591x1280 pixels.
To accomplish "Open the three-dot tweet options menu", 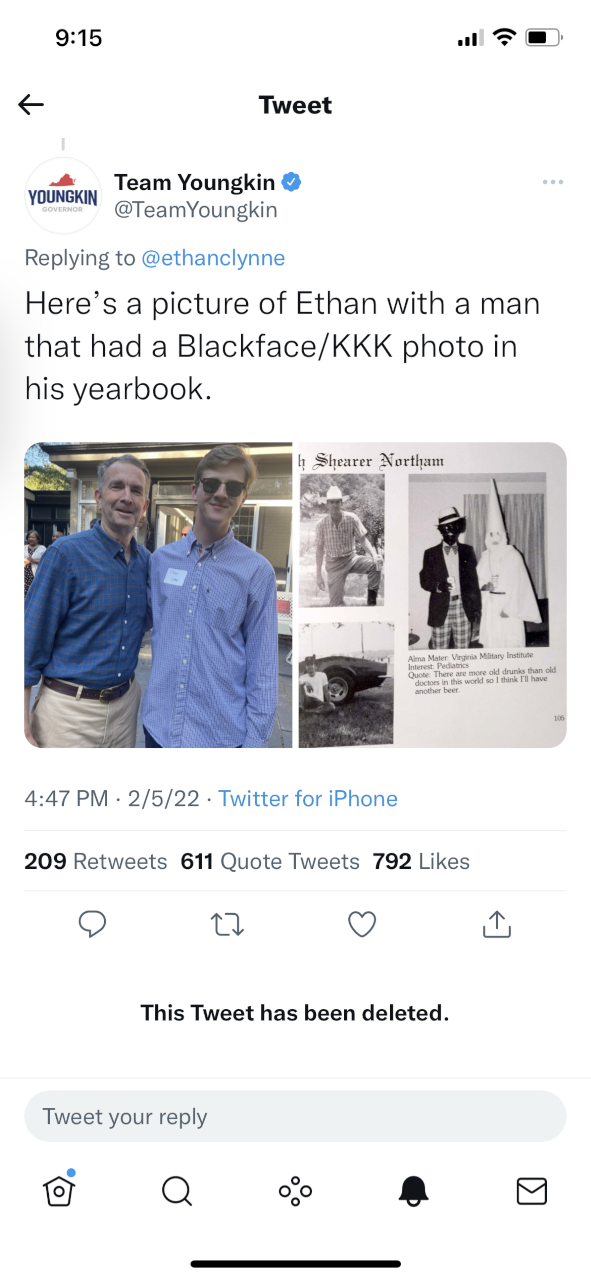I will (552, 182).
